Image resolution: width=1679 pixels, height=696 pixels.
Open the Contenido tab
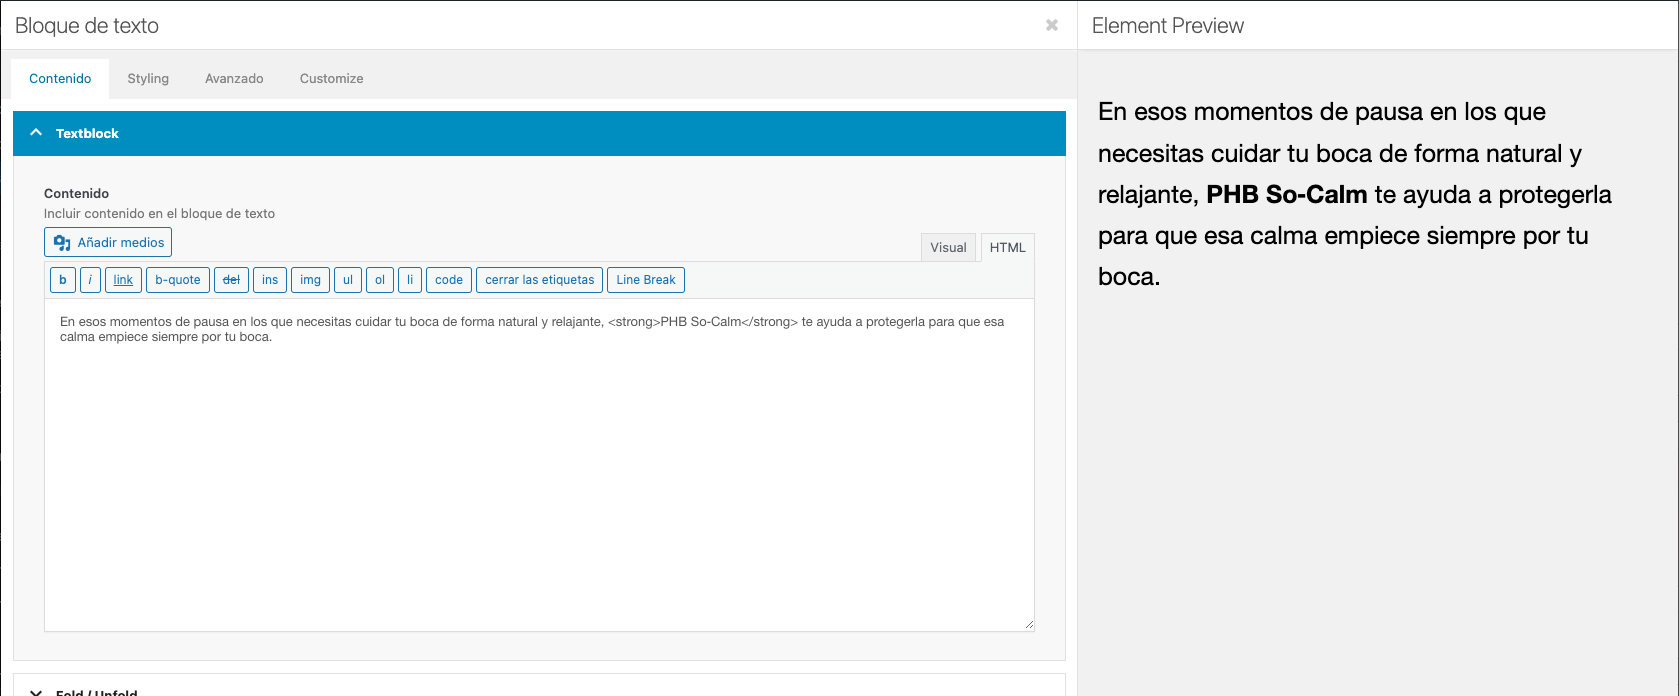60,78
